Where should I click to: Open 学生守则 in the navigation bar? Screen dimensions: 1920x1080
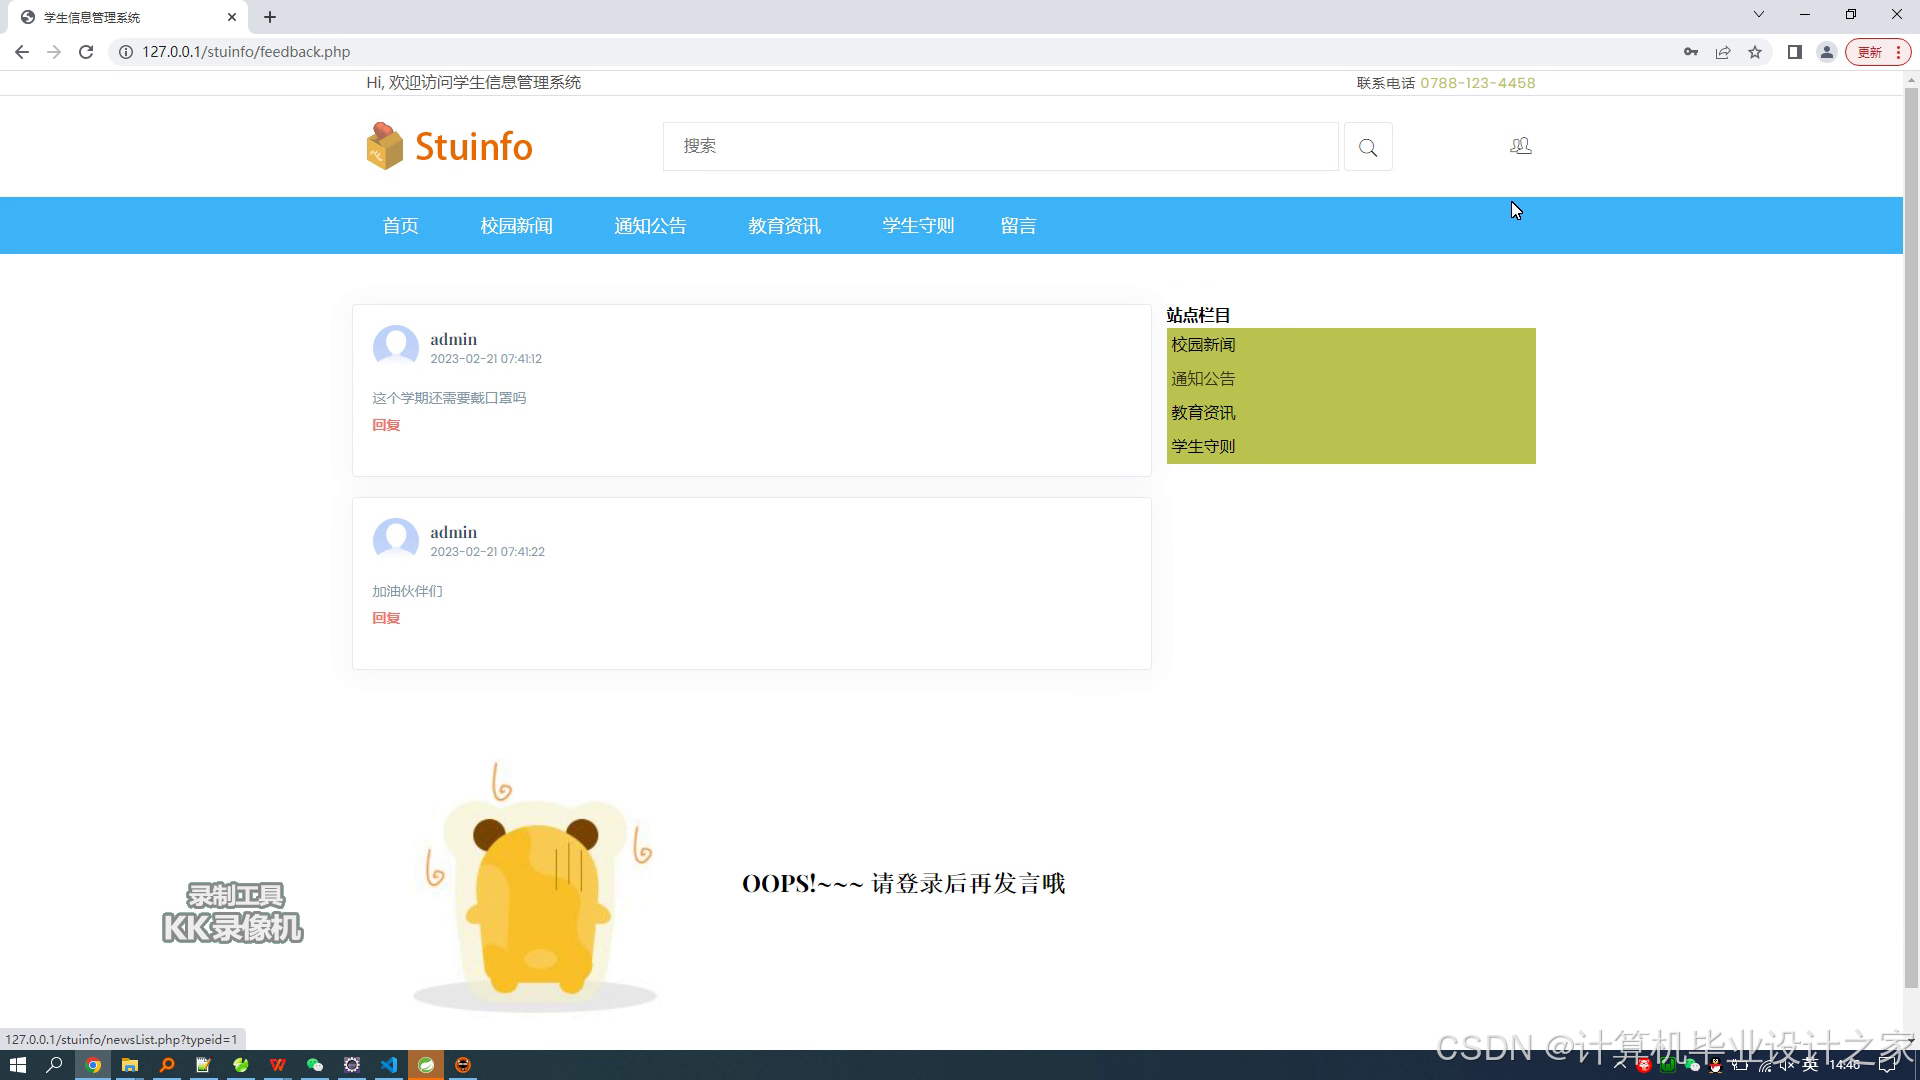click(918, 226)
